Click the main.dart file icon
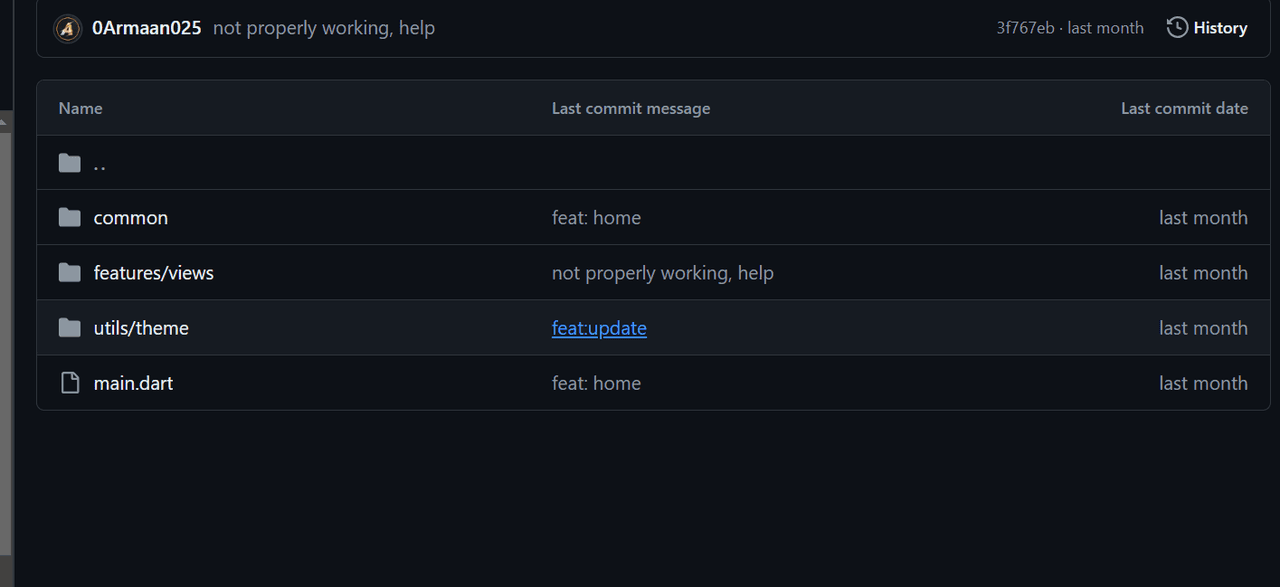The width and height of the screenshot is (1280, 587). (x=69, y=383)
